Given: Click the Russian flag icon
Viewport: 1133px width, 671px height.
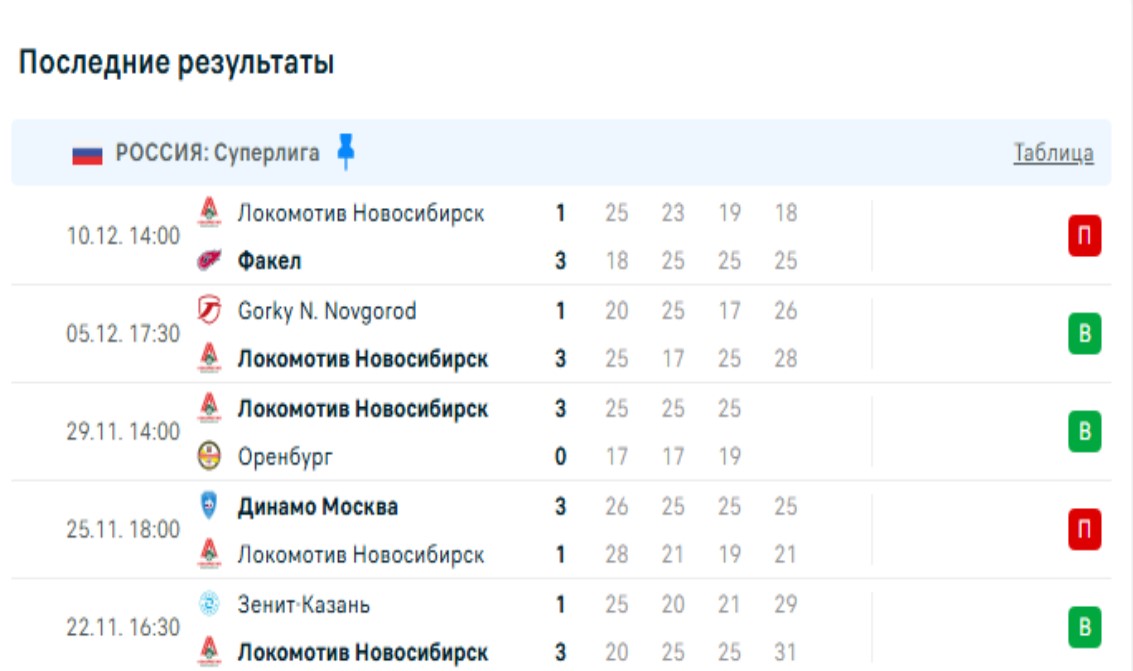Looking at the screenshot, I should tap(87, 155).
